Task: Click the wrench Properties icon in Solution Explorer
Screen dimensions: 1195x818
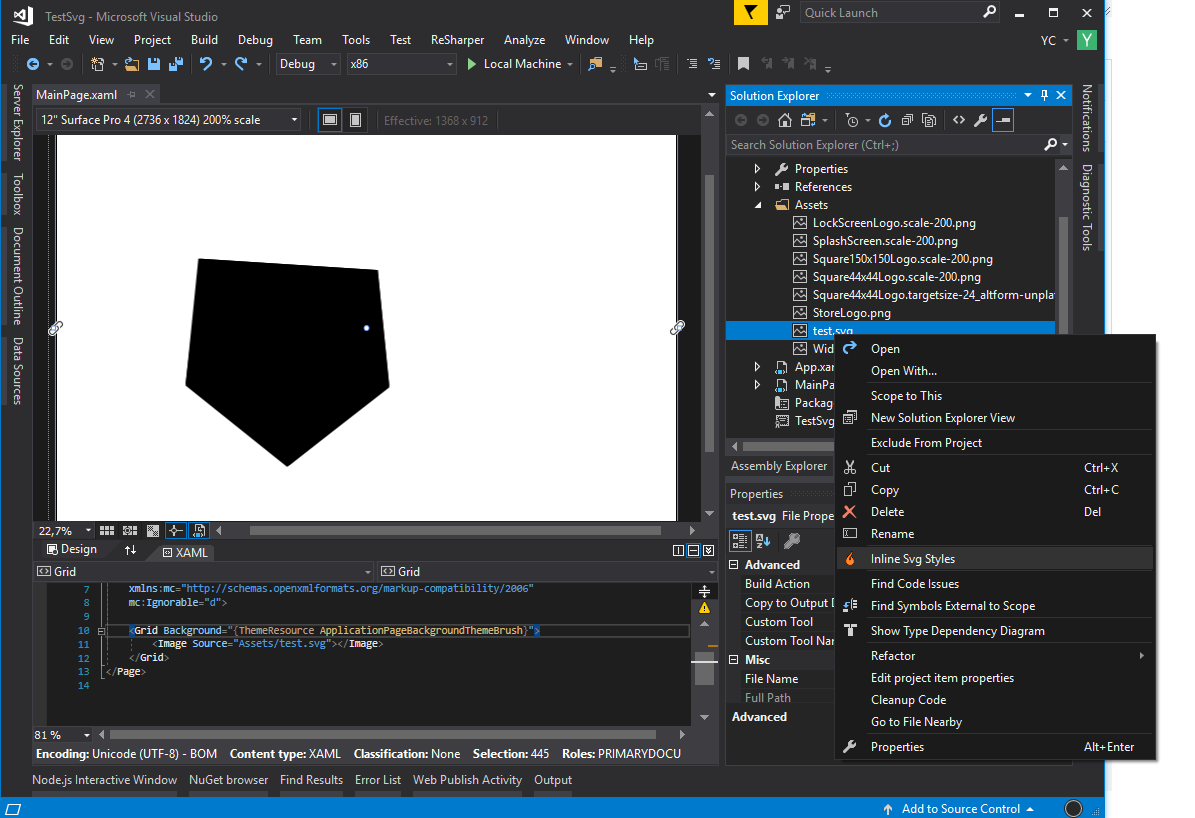Action: click(980, 120)
